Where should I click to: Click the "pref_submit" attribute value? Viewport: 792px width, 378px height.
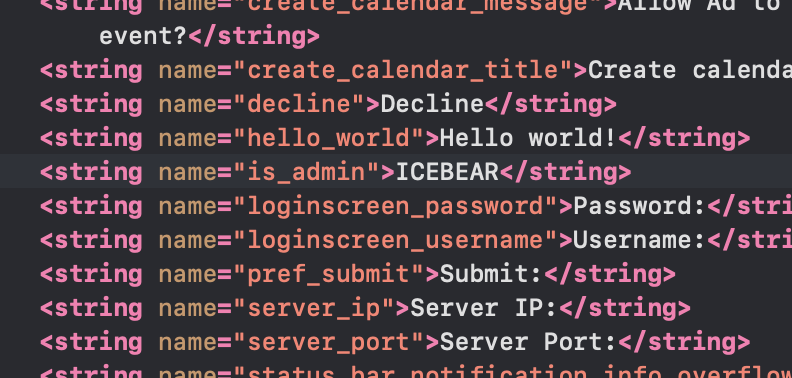329,274
